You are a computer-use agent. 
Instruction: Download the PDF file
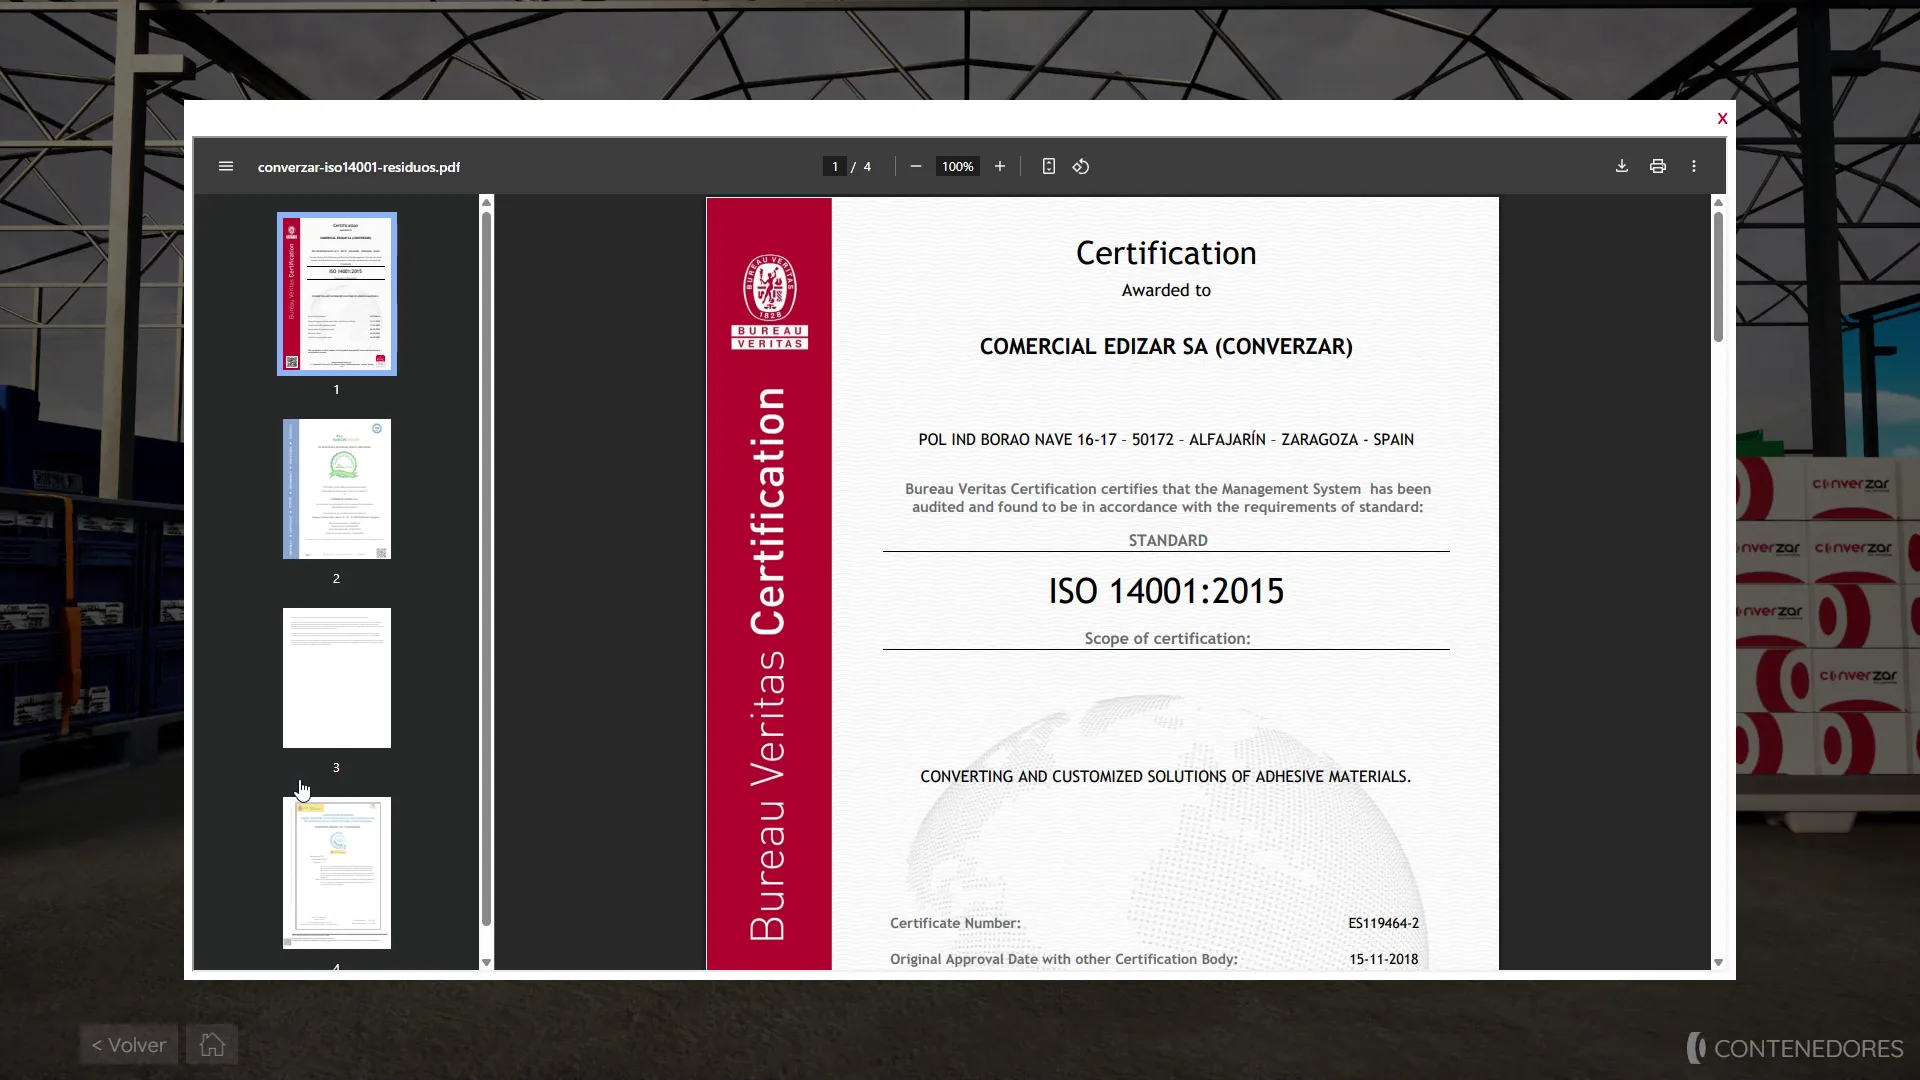[1622, 167]
